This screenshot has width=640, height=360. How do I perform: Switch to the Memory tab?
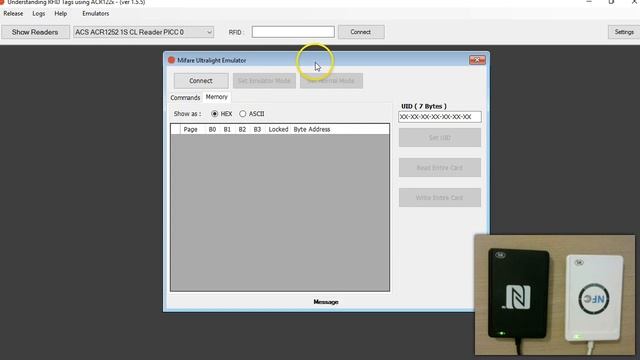(x=217, y=97)
